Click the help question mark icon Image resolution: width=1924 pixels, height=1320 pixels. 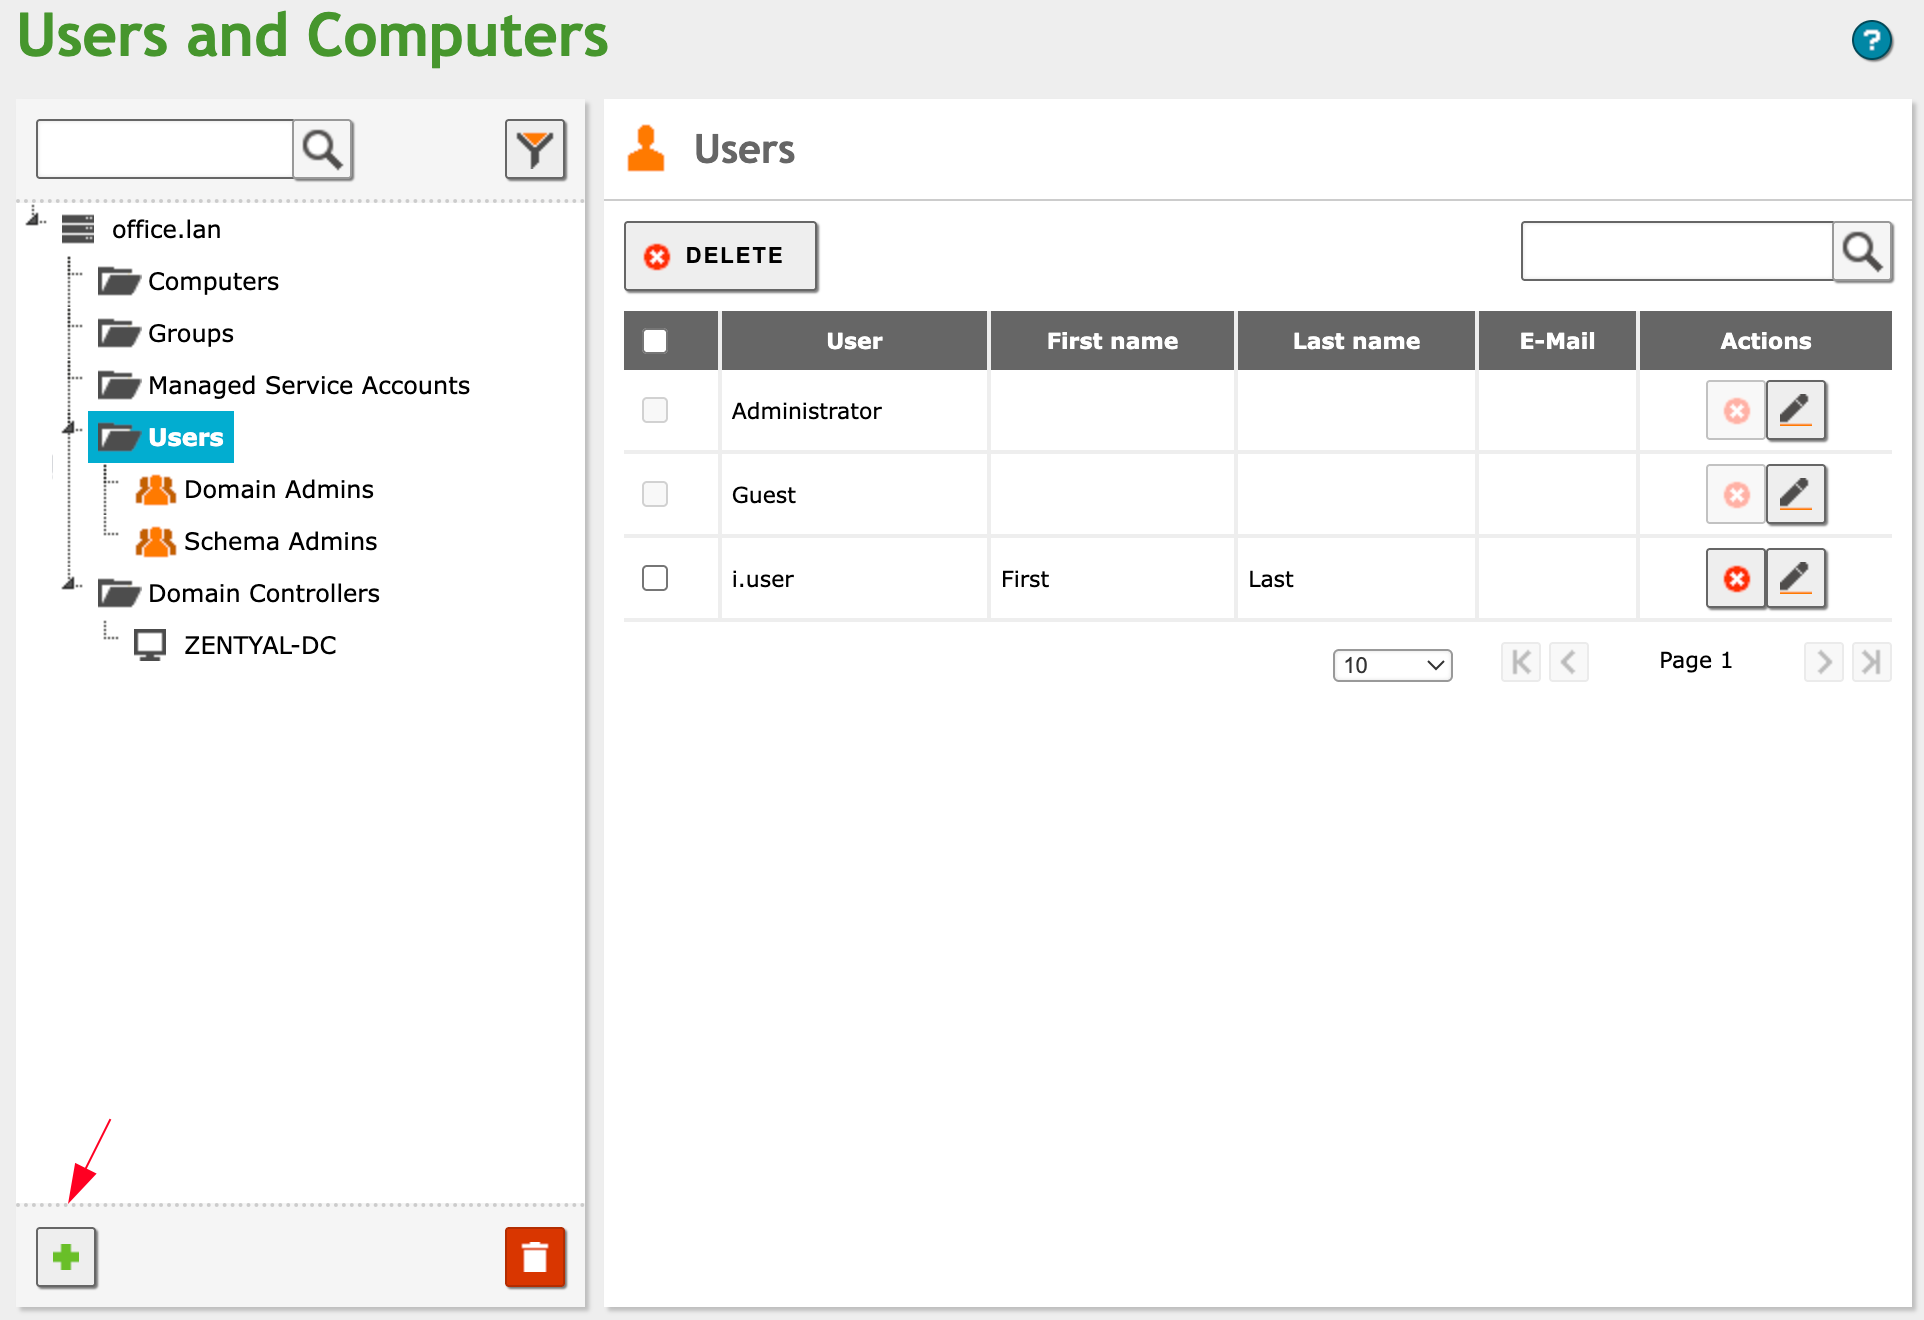pos(1871,41)
